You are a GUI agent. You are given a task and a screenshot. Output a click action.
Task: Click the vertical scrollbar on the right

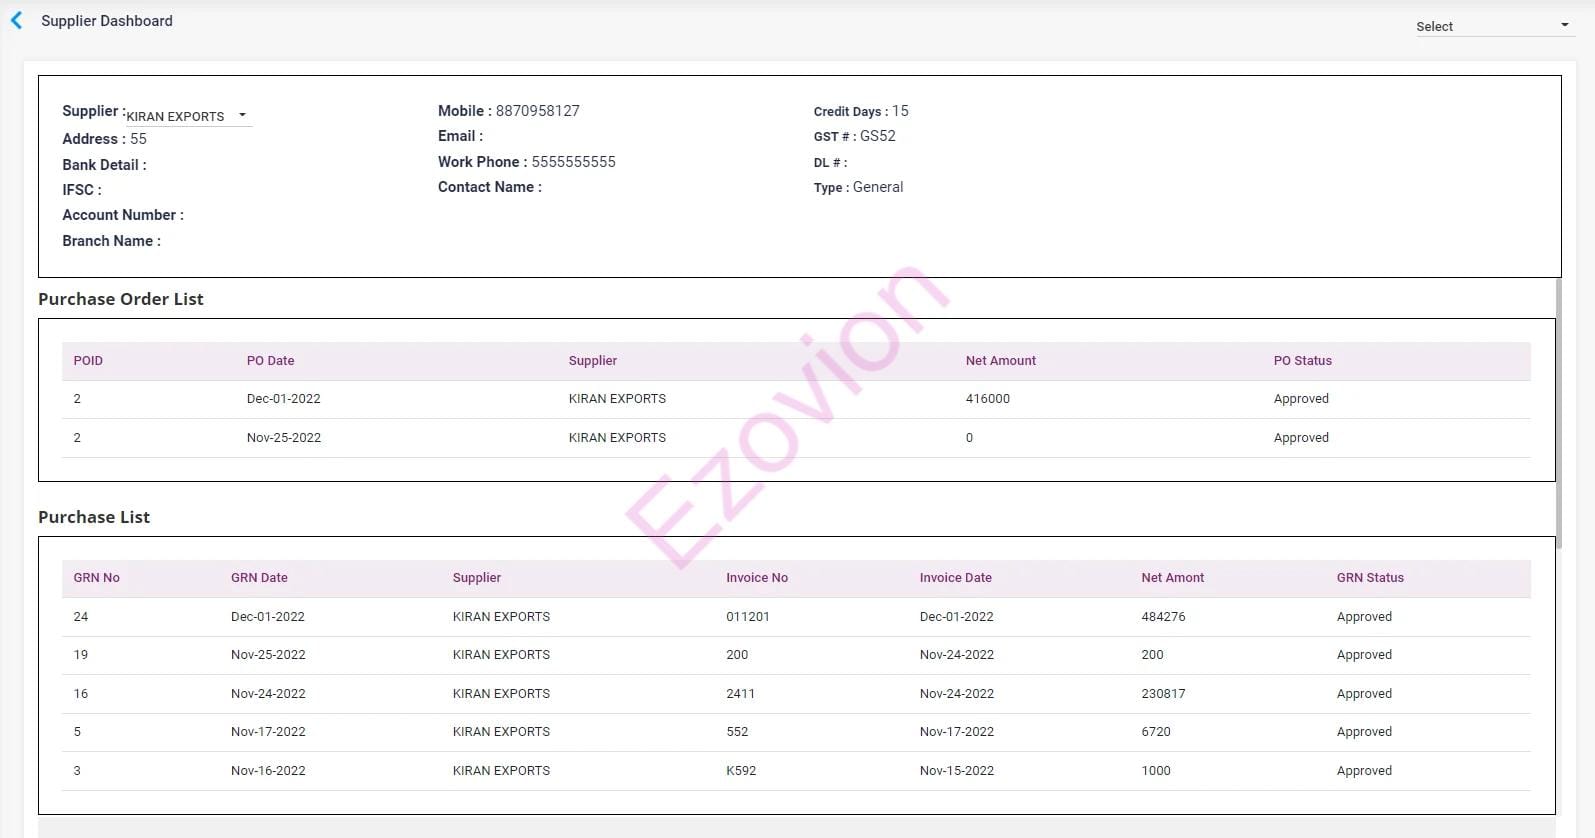click(x=1558, y=410)
